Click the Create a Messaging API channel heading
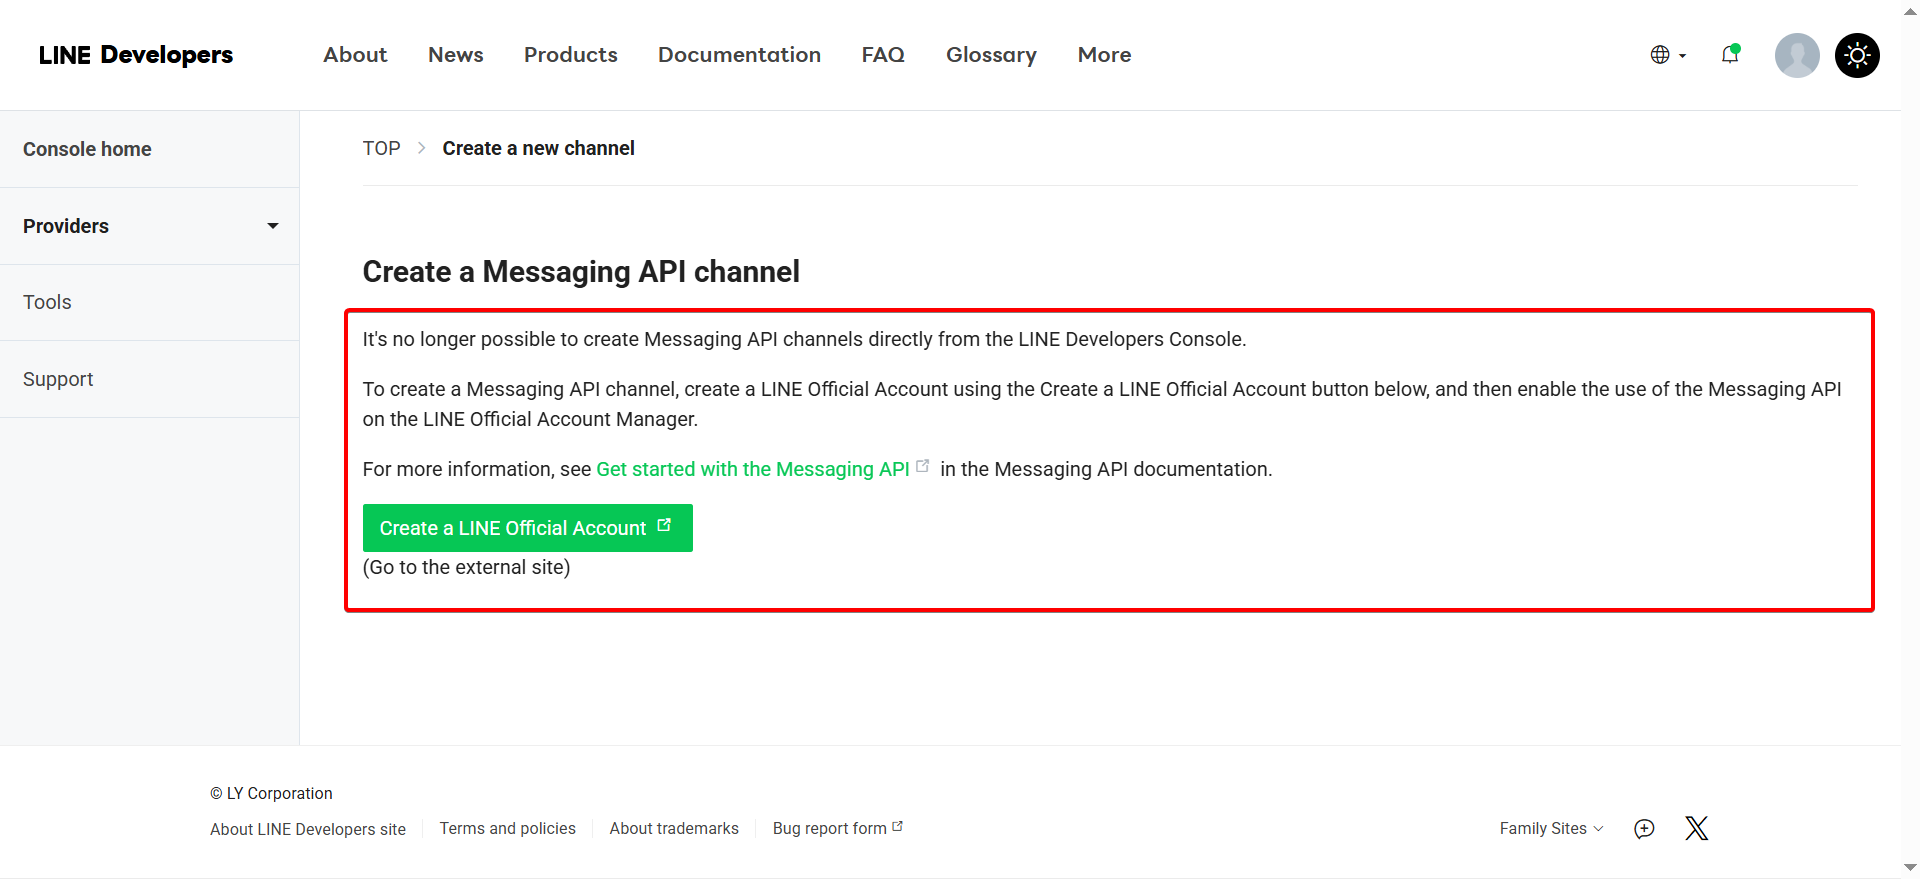This screenshot has height=879, width=1920. click(581, 272)
